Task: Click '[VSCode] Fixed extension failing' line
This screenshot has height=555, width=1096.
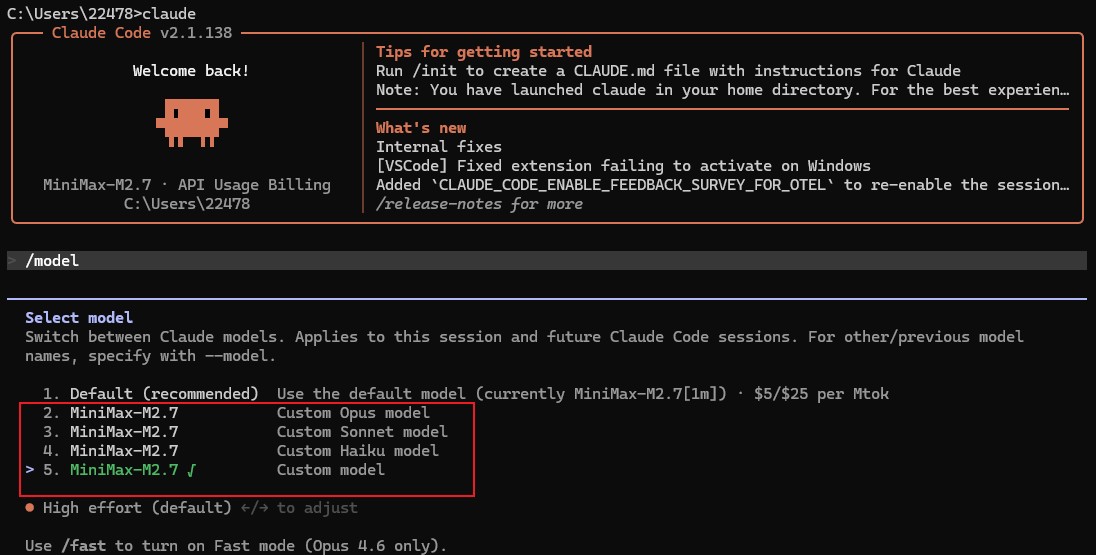Action: pos(623,166)
